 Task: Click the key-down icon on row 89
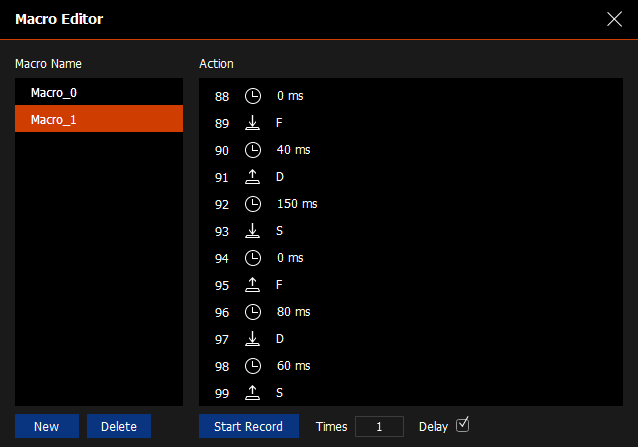coord(253,124)
